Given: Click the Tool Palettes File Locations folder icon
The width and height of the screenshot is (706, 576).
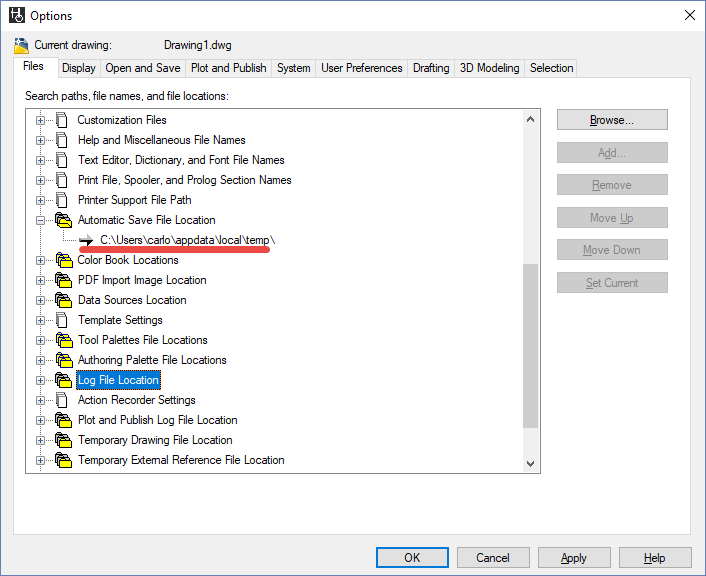Looking at the screenshot, I should [x=63, y=340].
